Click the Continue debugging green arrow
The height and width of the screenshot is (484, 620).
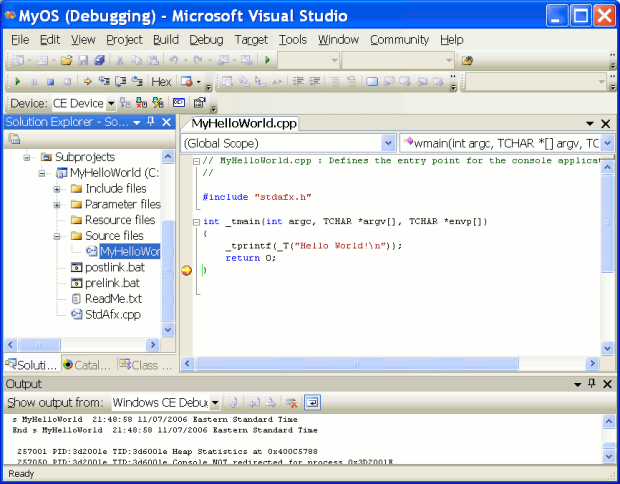click(x=17, y=81)
